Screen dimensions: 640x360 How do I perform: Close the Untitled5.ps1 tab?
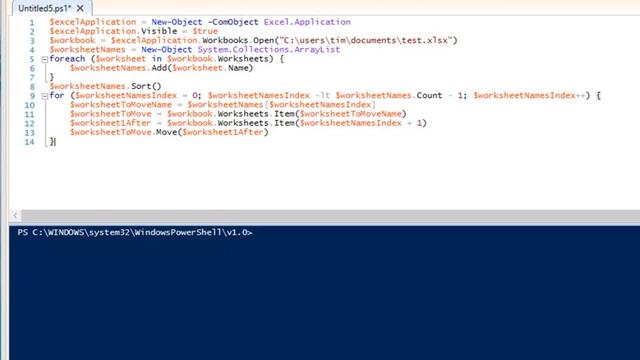[80, 8]
